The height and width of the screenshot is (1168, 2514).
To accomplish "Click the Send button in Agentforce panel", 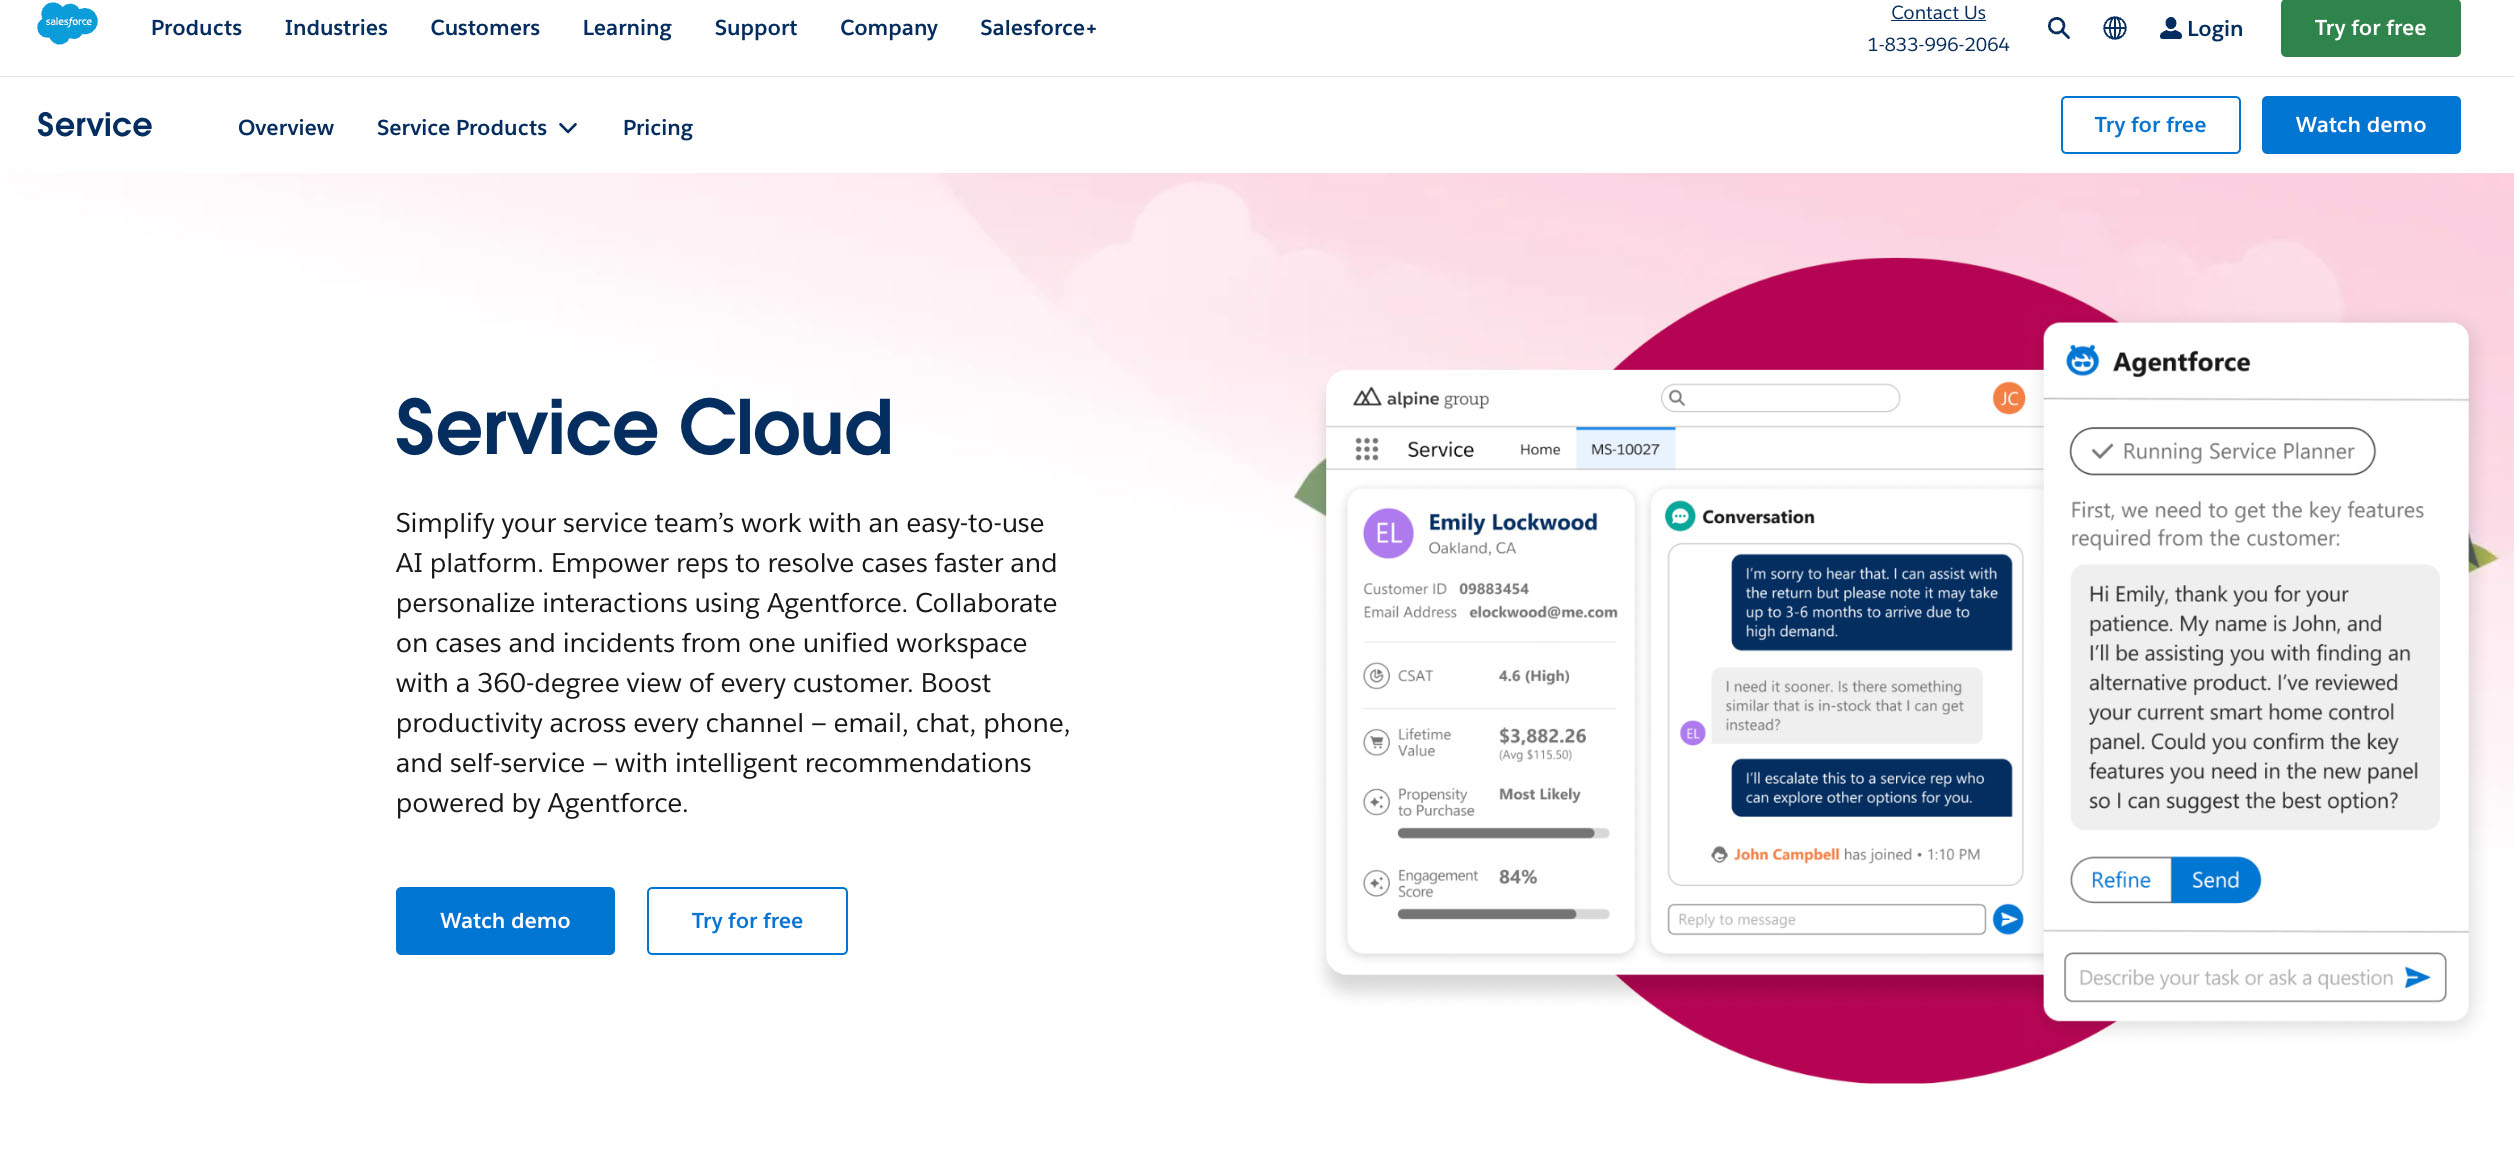I will coord(2215,880).
